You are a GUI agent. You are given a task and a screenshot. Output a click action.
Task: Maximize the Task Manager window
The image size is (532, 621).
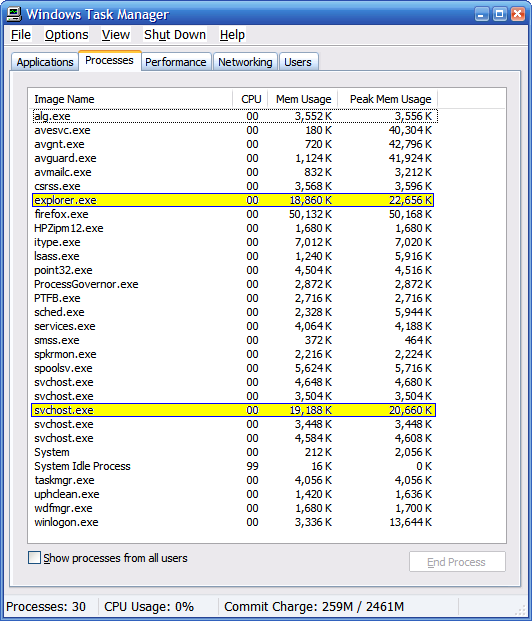pos(500,15)
